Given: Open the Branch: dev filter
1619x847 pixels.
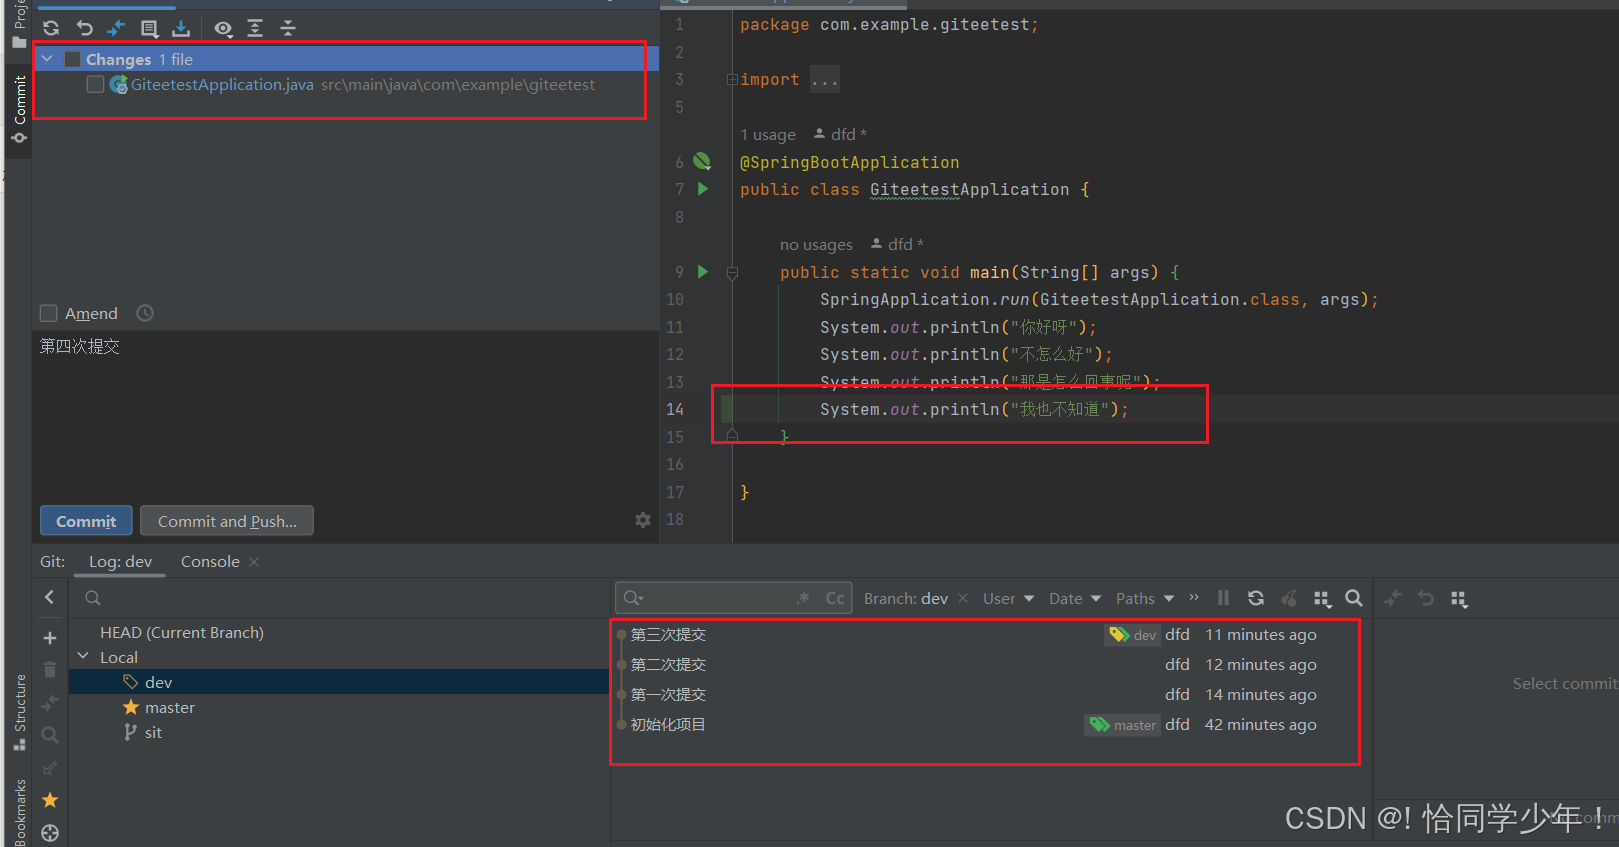Looking at the screenshot, I should 906,598.
